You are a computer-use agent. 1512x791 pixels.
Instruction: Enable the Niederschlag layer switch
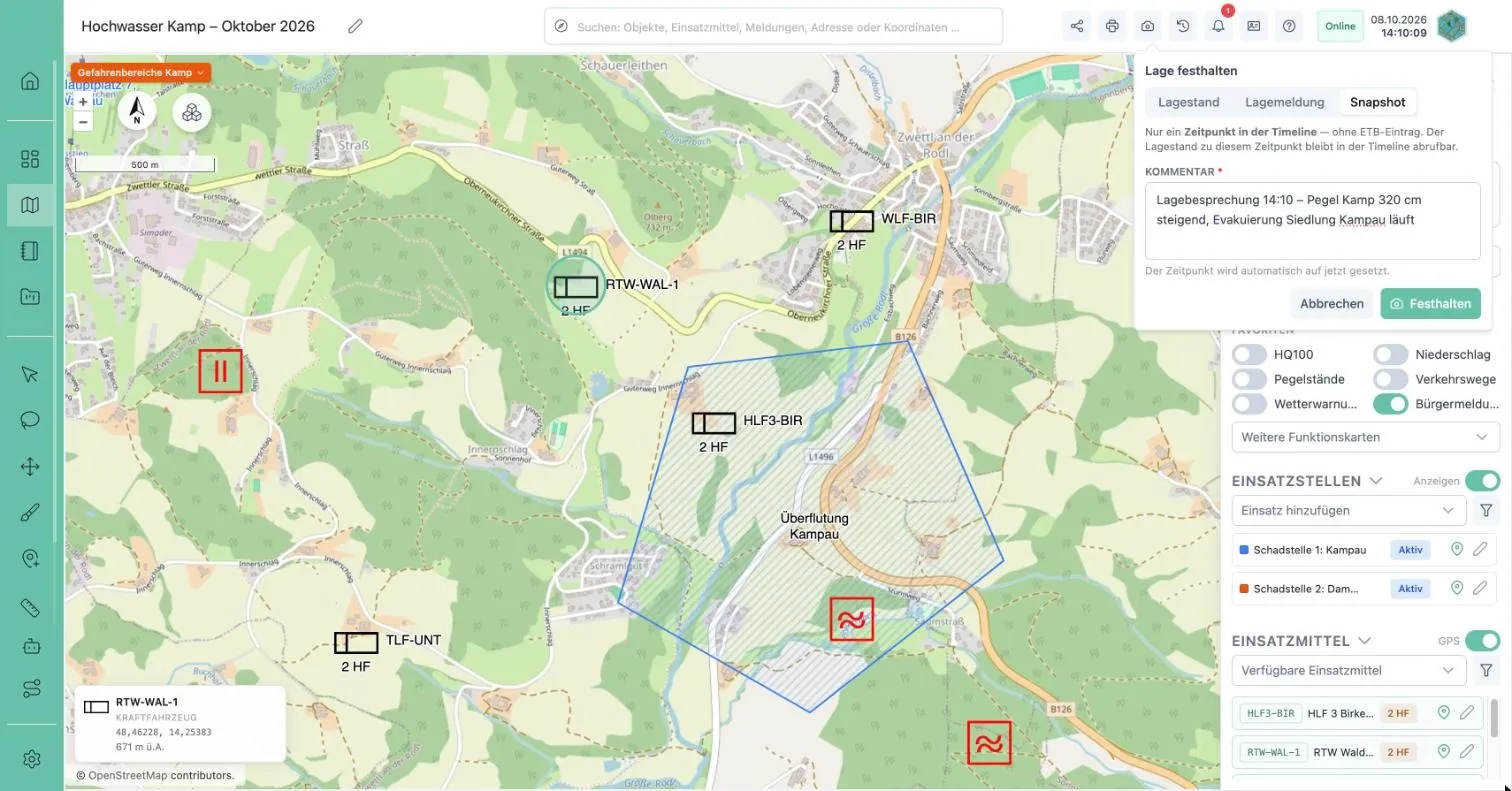pos(1390,354)
